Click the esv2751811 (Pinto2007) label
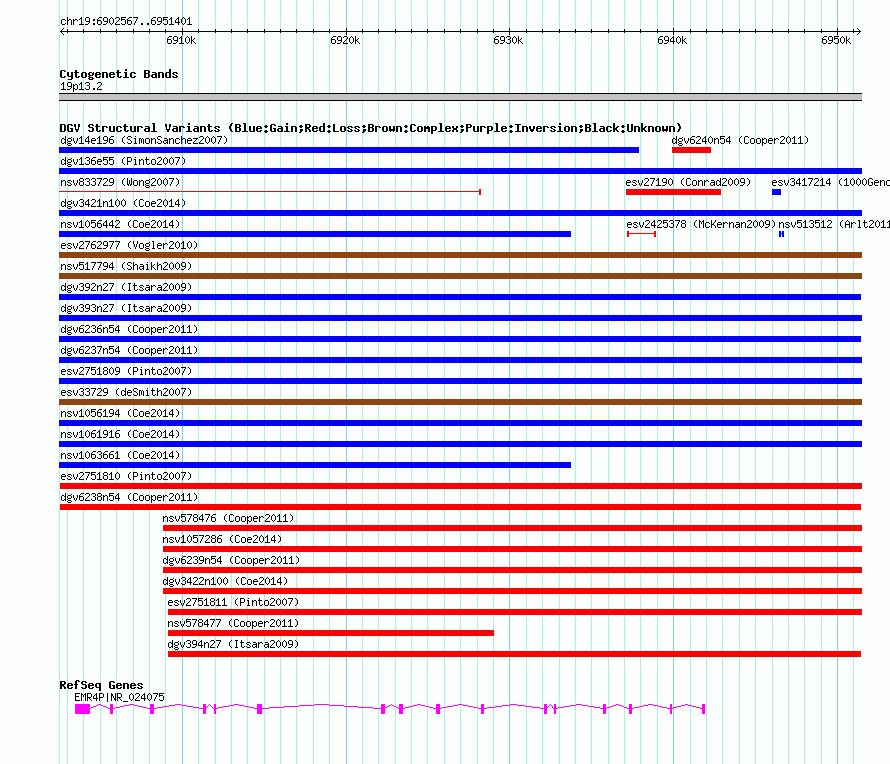Screen dimensions: 890x764 (x=233, y=602)
